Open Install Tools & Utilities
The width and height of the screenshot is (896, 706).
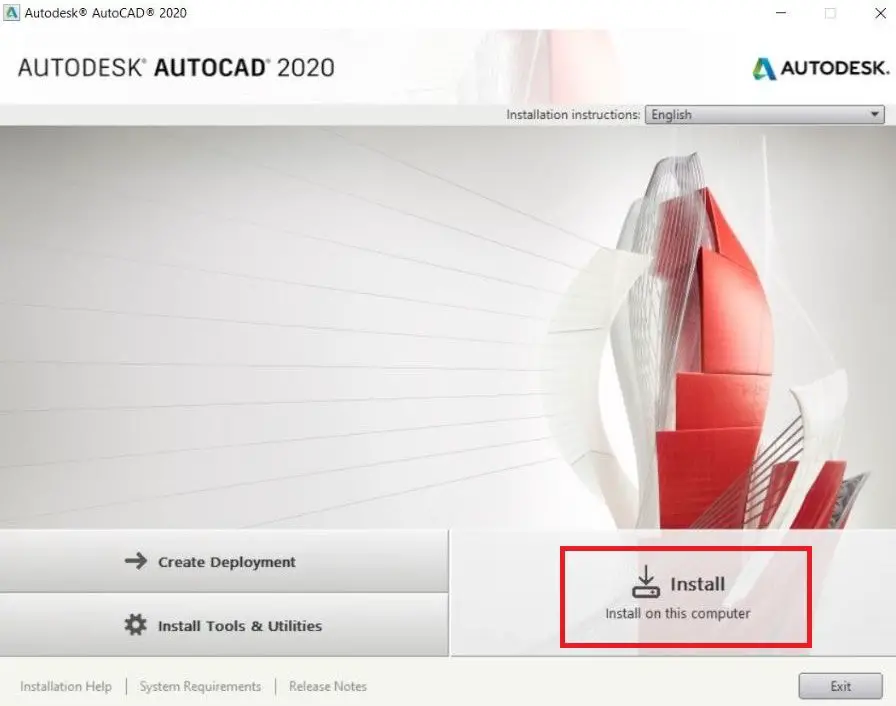tap(224, 625)
